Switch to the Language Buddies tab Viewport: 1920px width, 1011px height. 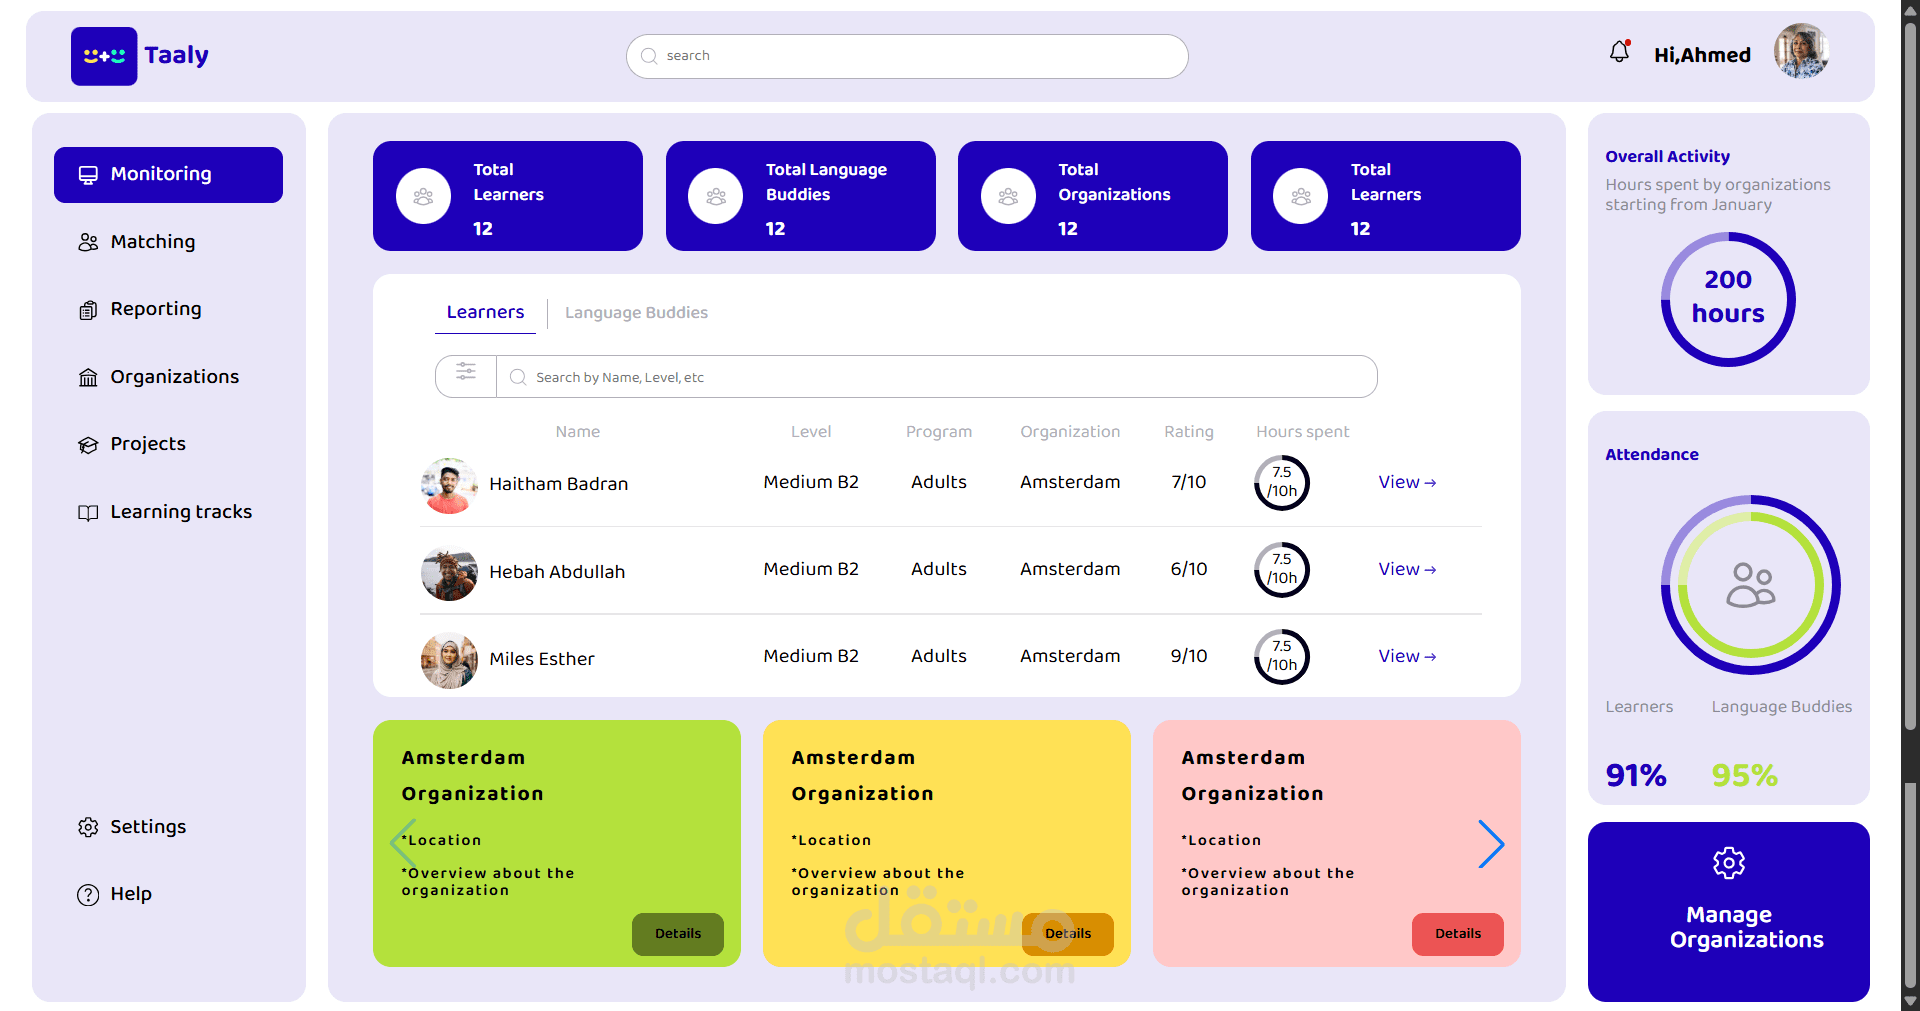tap(636, 313)
